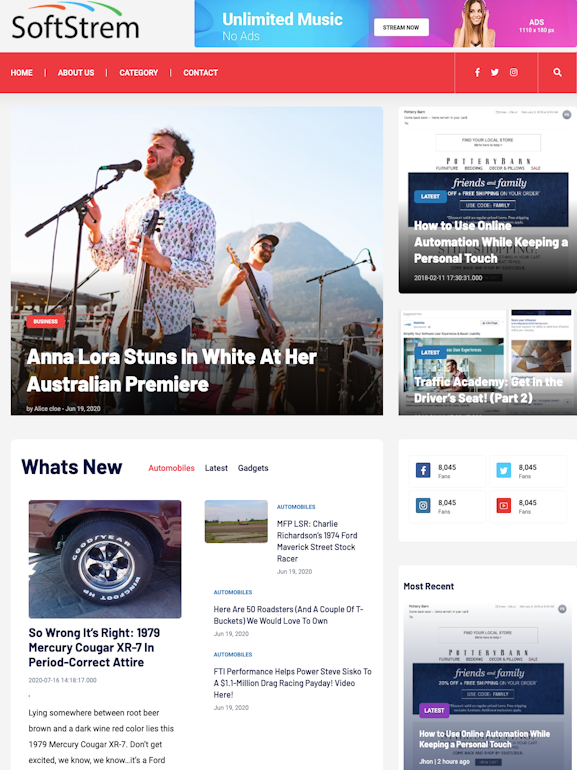Click the Instagram fans counter icon
Image resolution: width=577 pixels, height=770 pixels.
[x=423, y=505]
